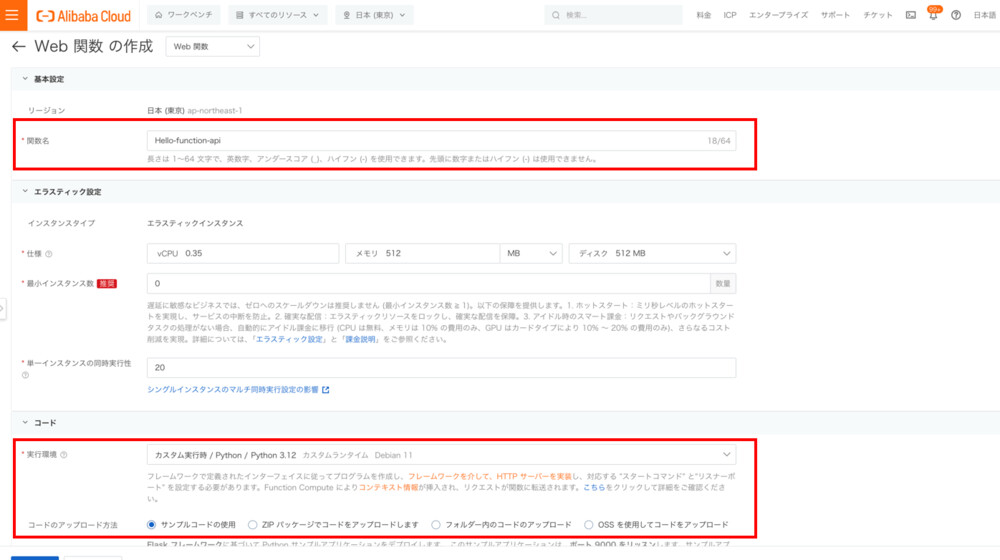Click region text ap-northeast-1
1000x560 pixels.
(215, 110)
